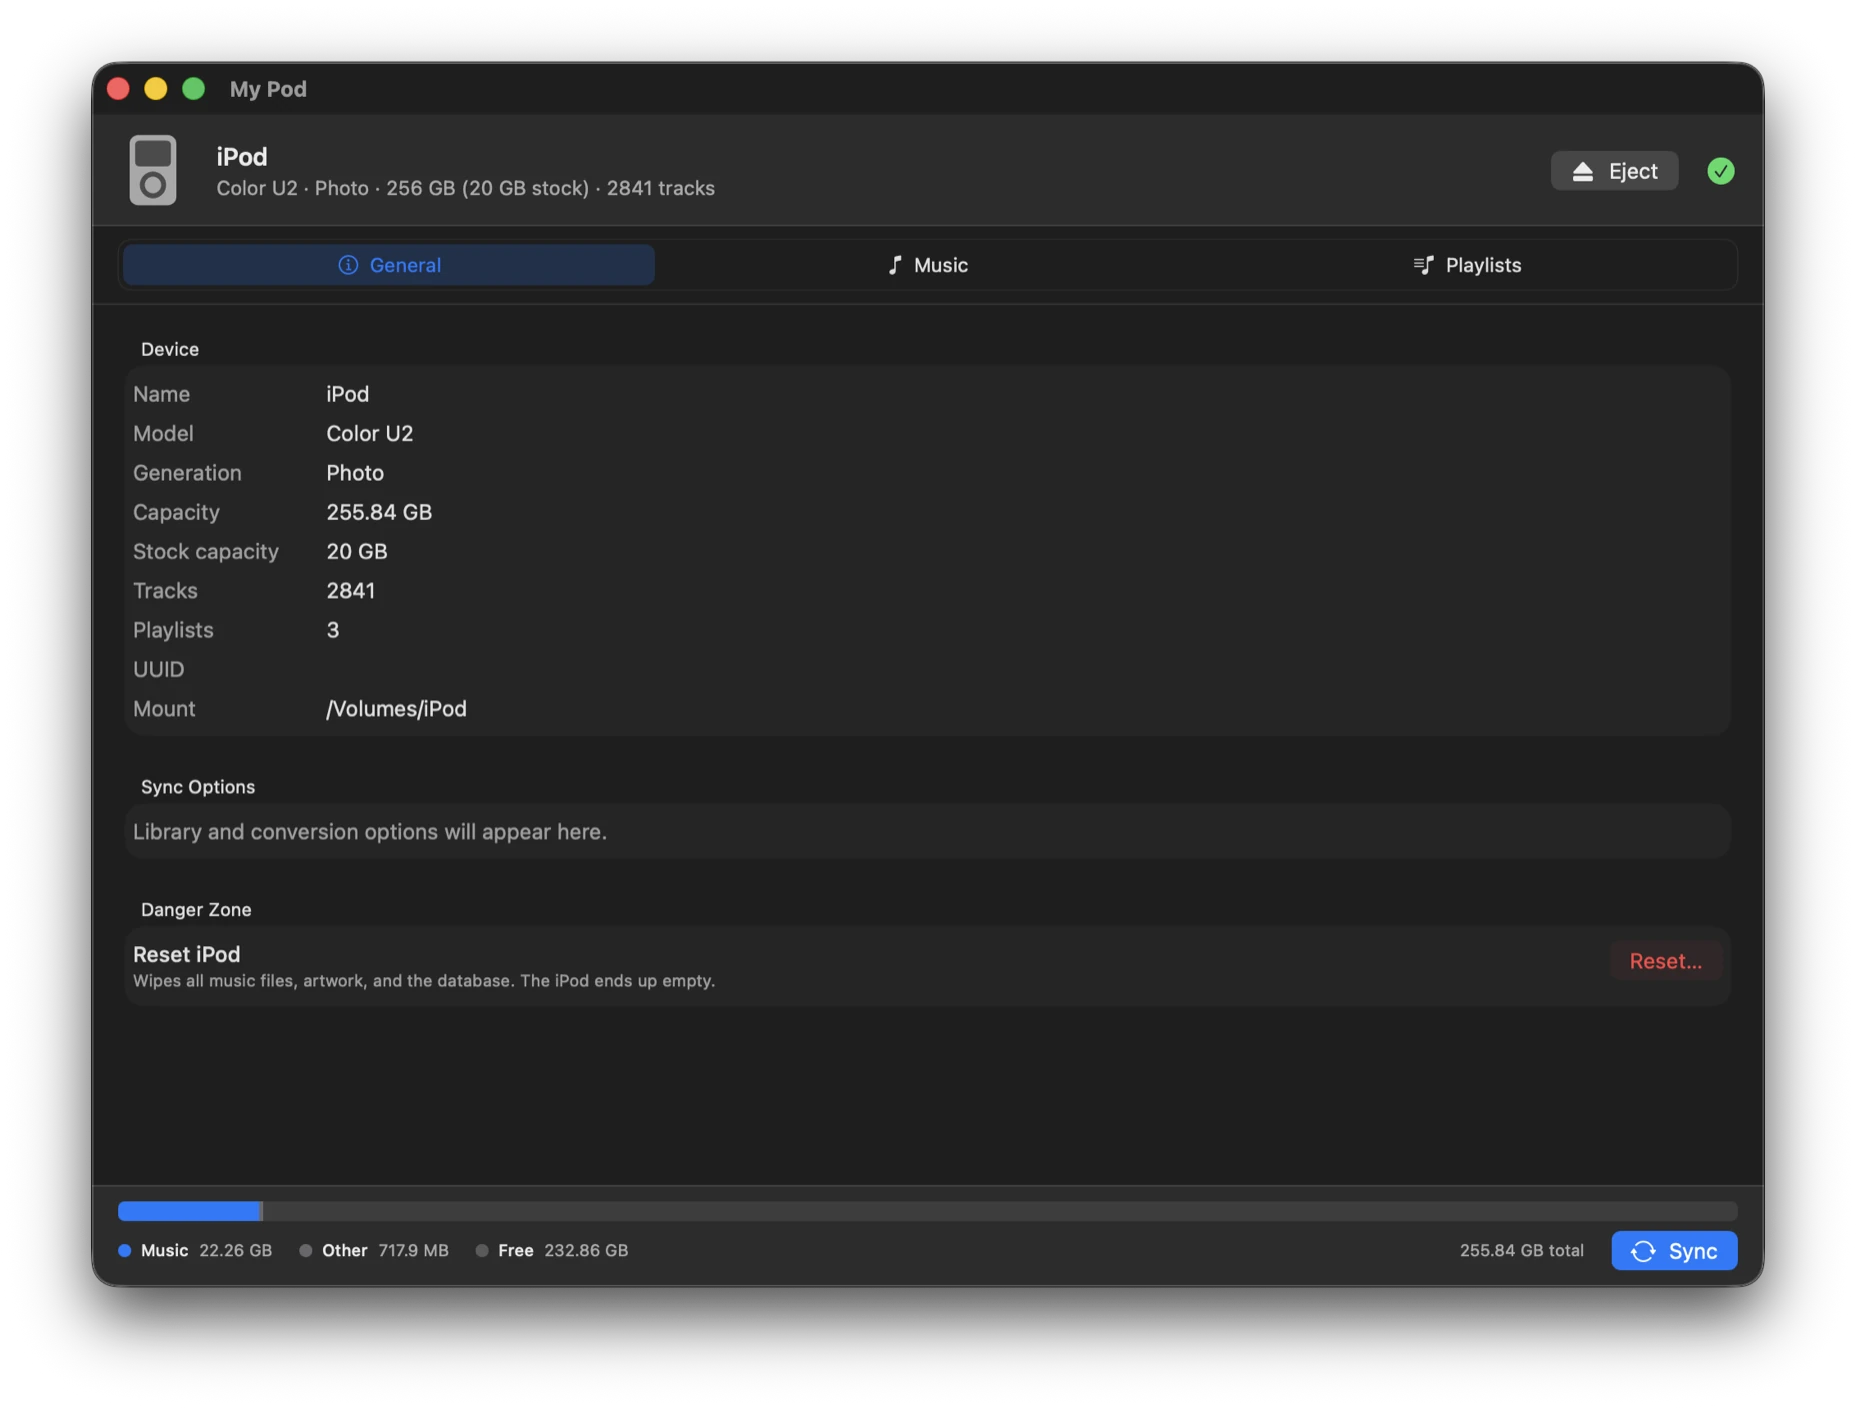1856x1408 pixels.
Task: Click the UUID field label
Action: pyautogui.click(x=158, y=669)
